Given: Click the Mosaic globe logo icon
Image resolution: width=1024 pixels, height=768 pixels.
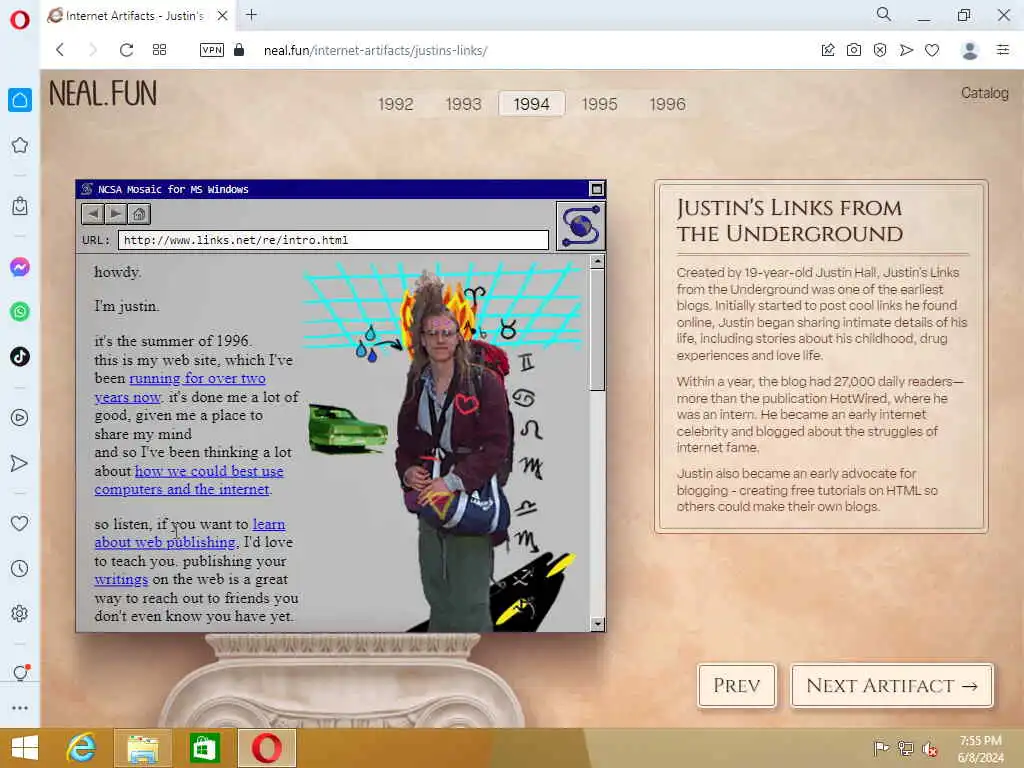Looking at the screenshot, I should (580, 226).
